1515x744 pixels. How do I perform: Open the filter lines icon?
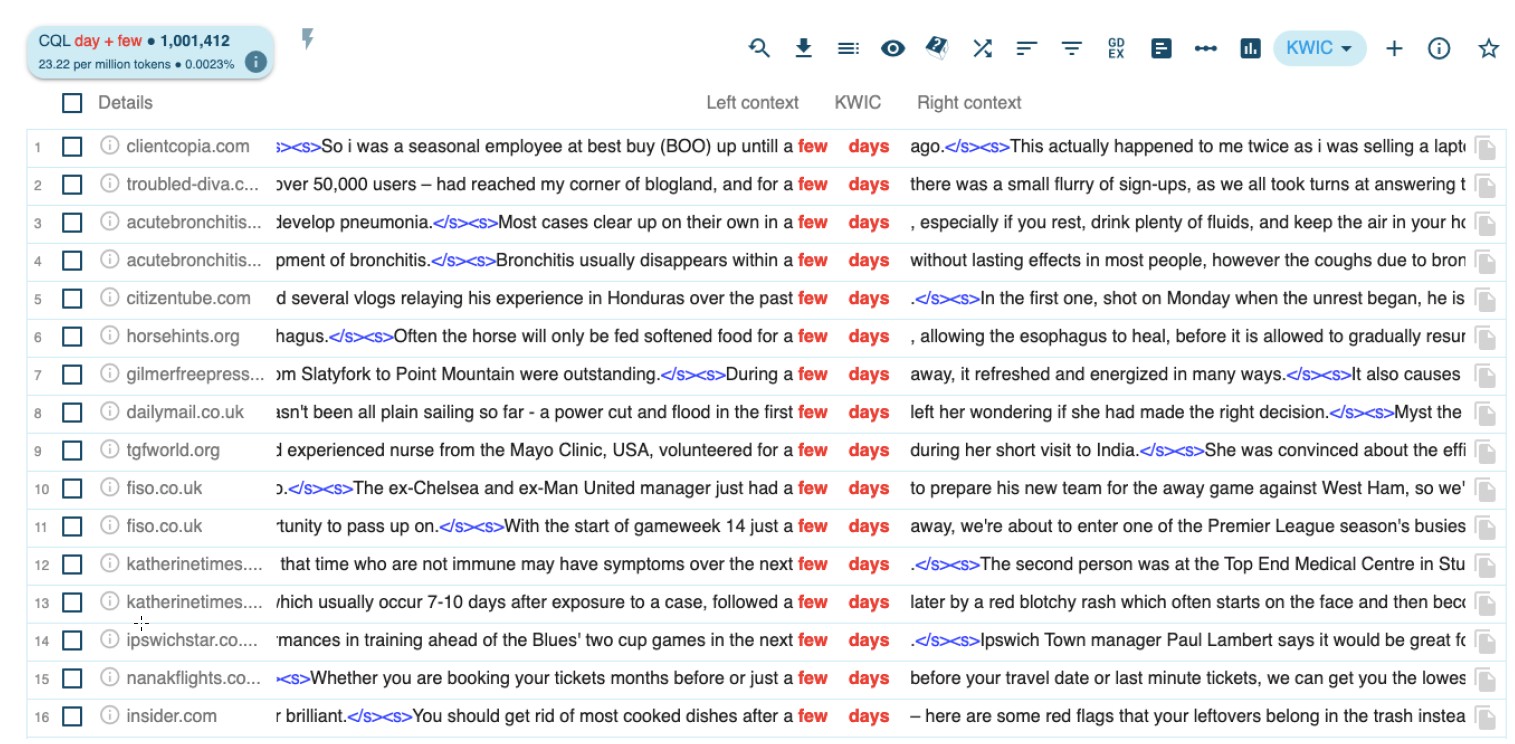click(1071, 48)
